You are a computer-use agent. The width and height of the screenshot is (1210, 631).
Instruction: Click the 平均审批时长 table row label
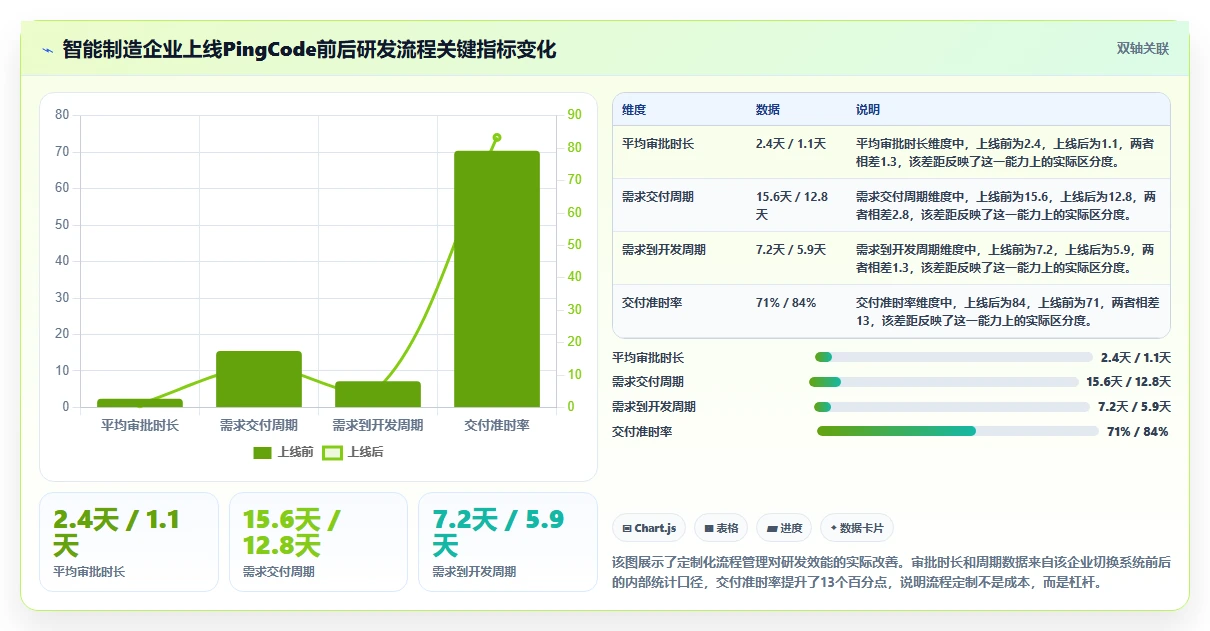point(658,144)
